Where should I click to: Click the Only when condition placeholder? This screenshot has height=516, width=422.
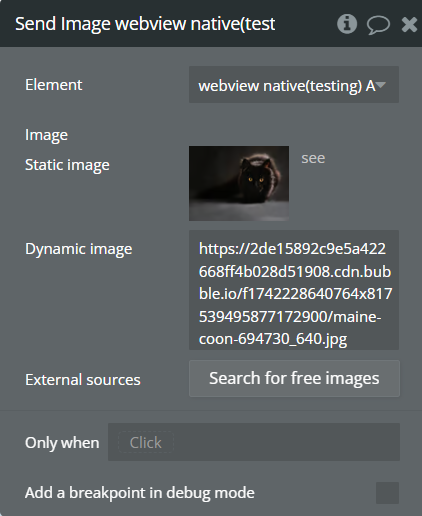146,443
